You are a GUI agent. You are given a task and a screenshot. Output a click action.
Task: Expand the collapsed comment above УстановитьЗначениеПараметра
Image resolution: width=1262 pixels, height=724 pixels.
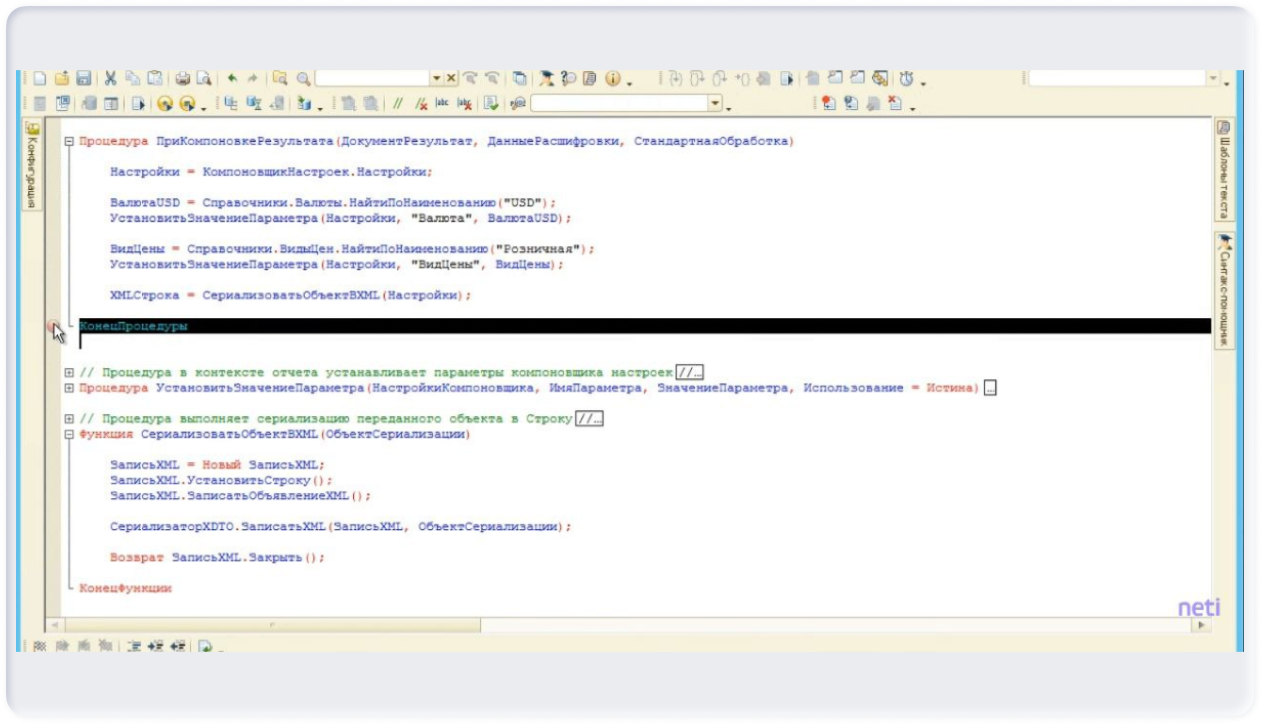(x=69, y=373)
